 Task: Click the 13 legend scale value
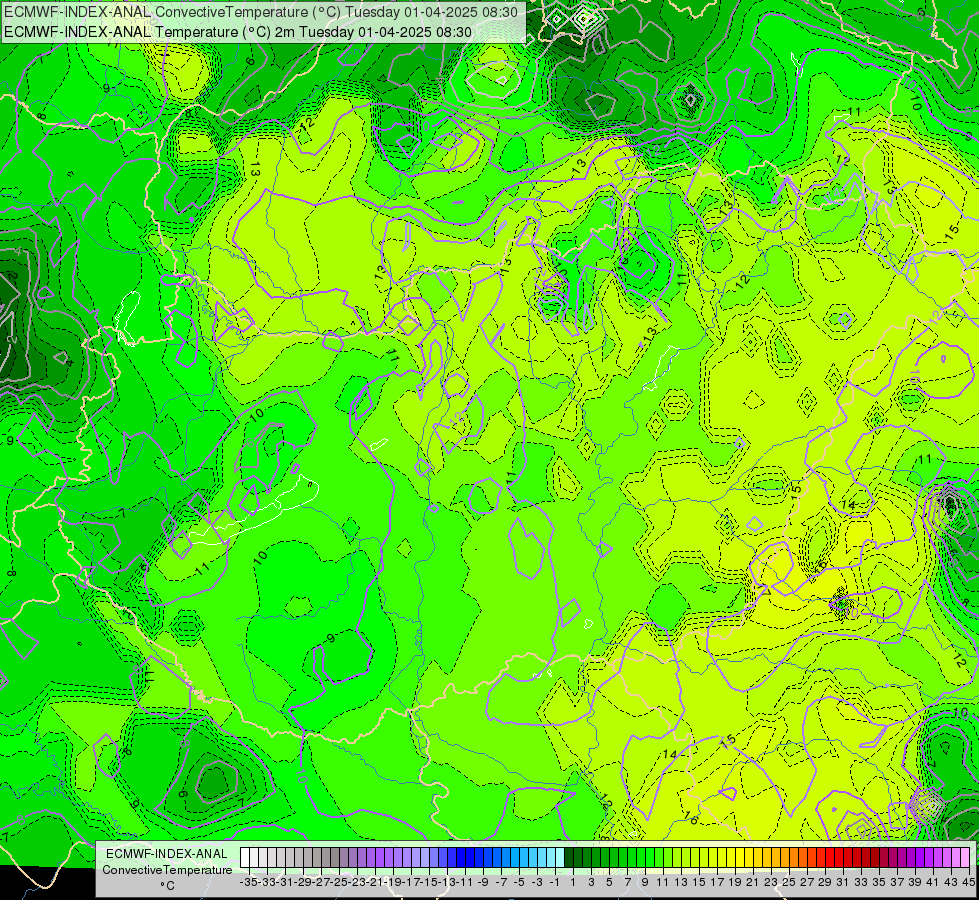coord(681,883)
